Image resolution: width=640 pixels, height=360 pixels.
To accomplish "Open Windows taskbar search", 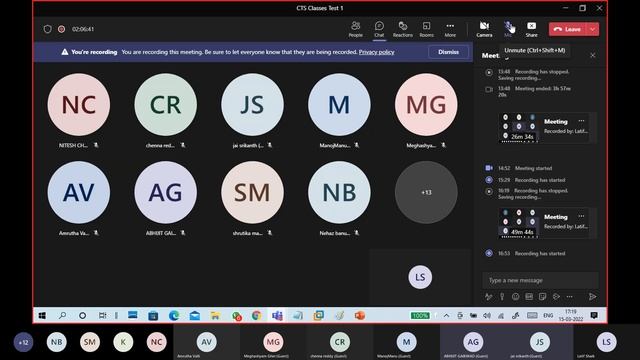I will coord(62,316).
